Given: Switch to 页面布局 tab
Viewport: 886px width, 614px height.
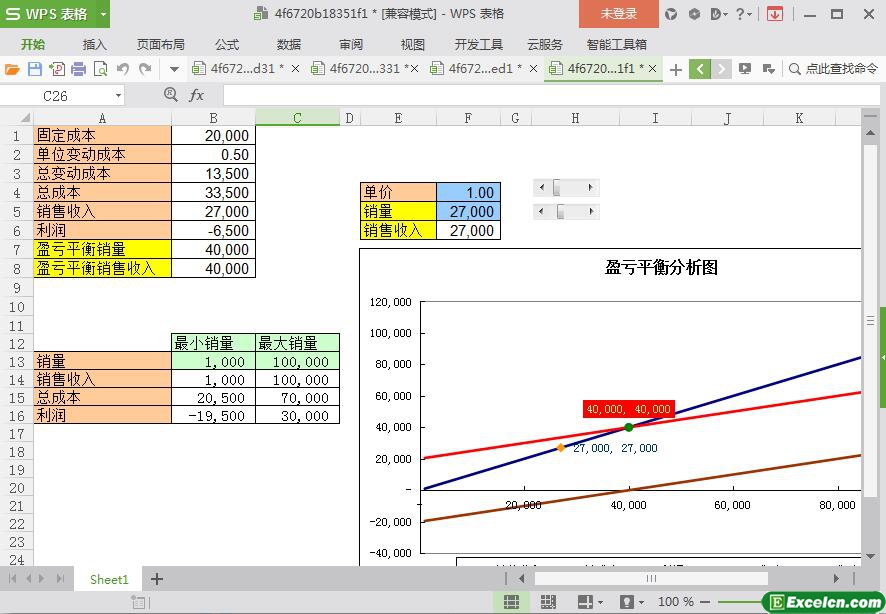Looking at the screenshot, I should click(160, 45).
